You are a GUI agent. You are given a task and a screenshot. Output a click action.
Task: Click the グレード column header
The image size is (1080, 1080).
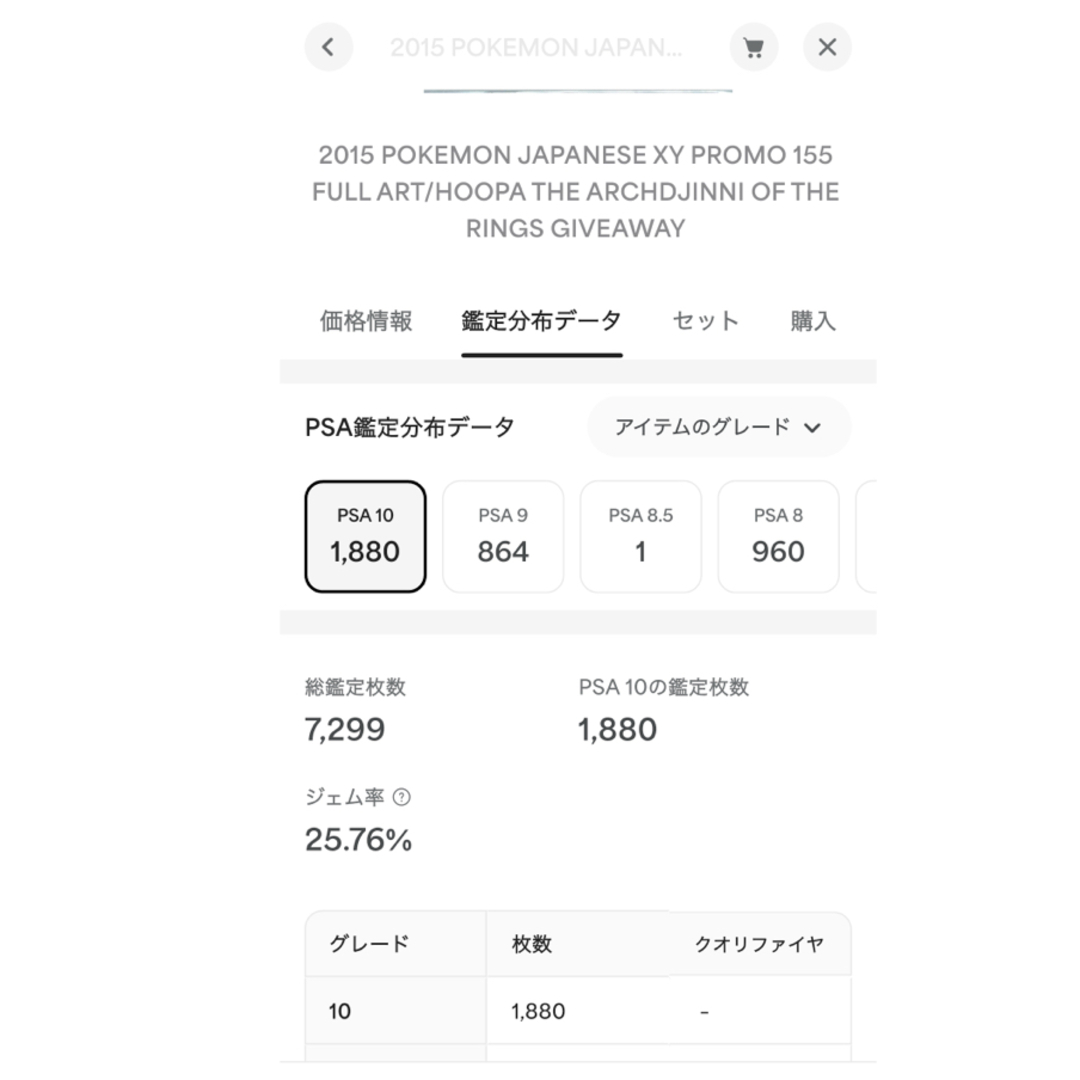coord(369,944)
